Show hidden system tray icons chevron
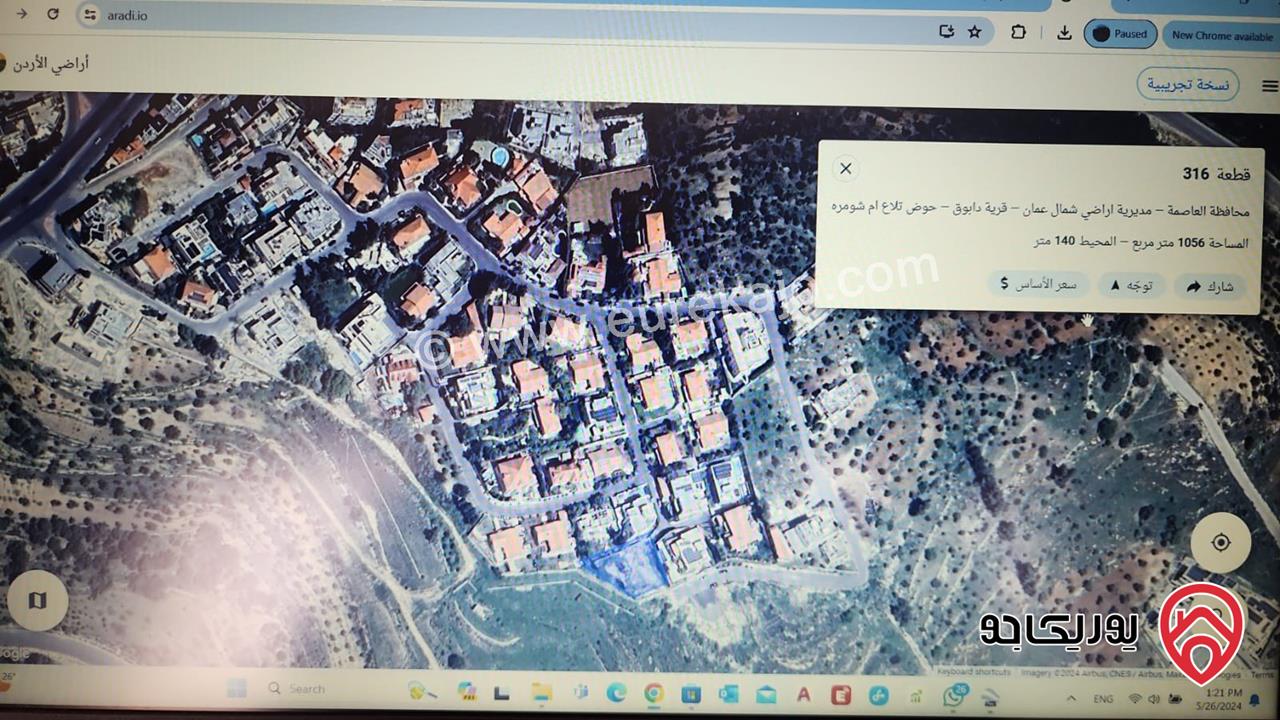Screen dimensions: 1280x720 [1069, 698]
